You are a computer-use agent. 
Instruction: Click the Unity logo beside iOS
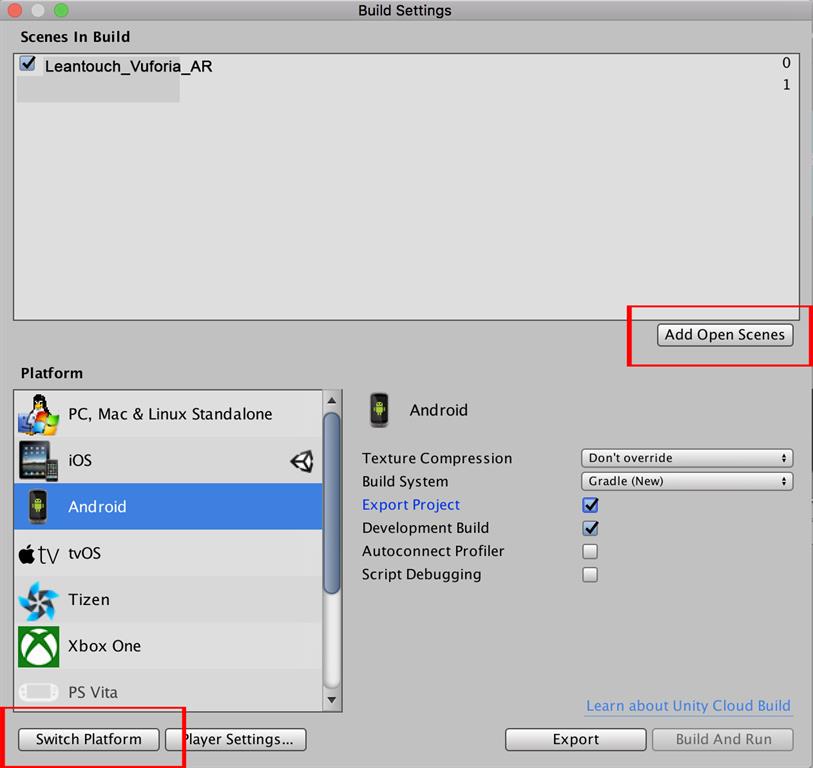(x=302, y=460)
